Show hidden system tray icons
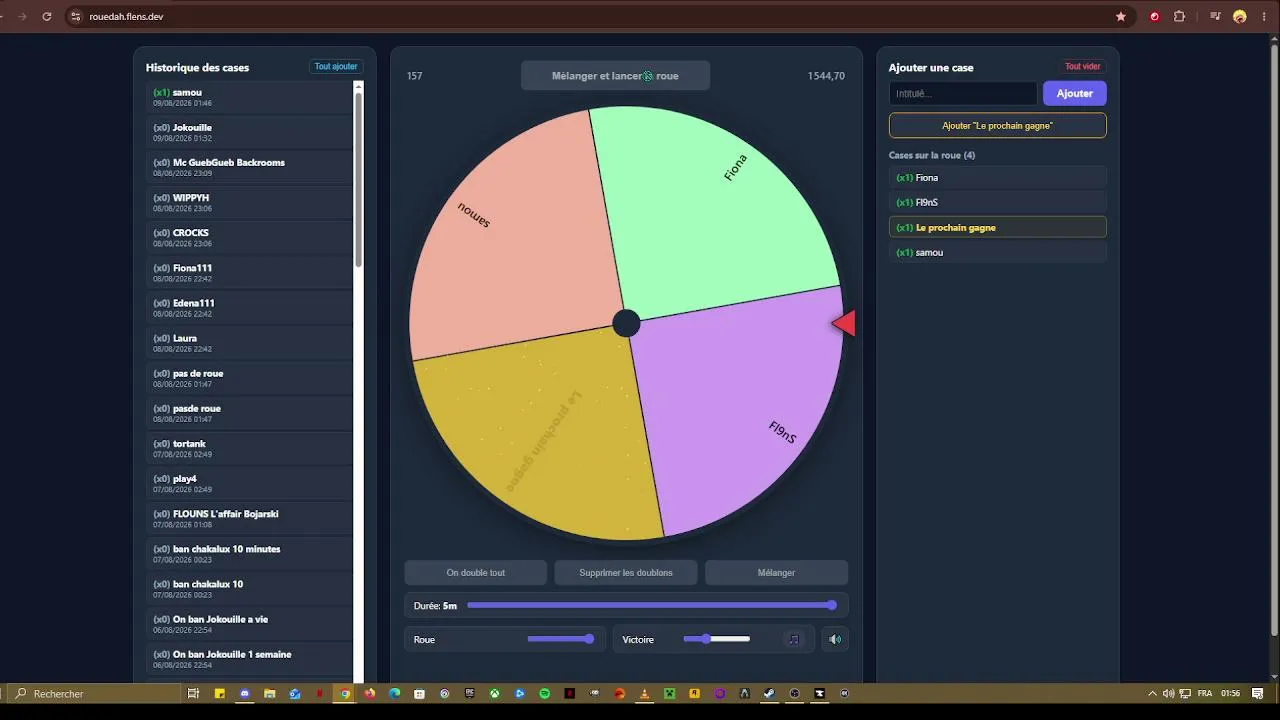The width and height of the screenshot is (1280, 720). (x=1152, y=693)
